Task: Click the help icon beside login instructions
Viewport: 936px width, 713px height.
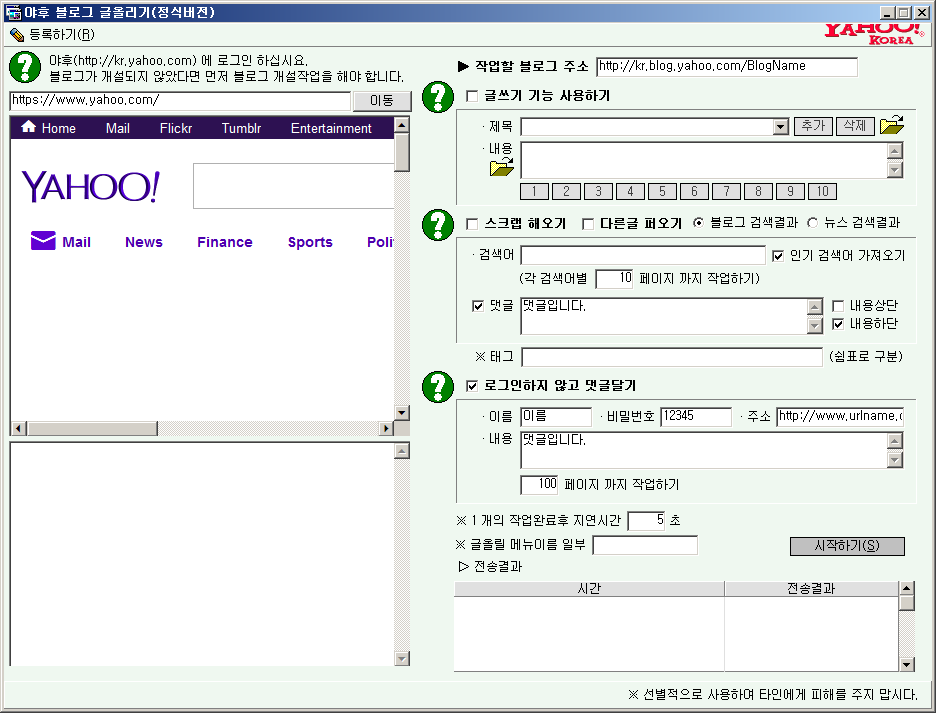Action: coord(25,67)
